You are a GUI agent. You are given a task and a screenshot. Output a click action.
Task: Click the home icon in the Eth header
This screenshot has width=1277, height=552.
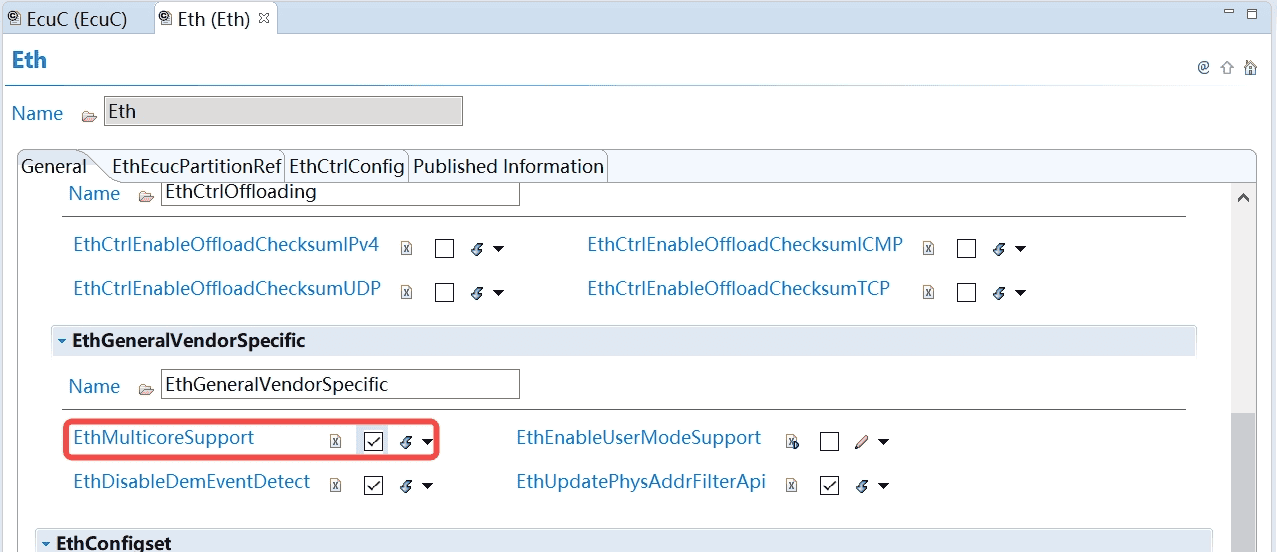click(x=1250, y=68)
